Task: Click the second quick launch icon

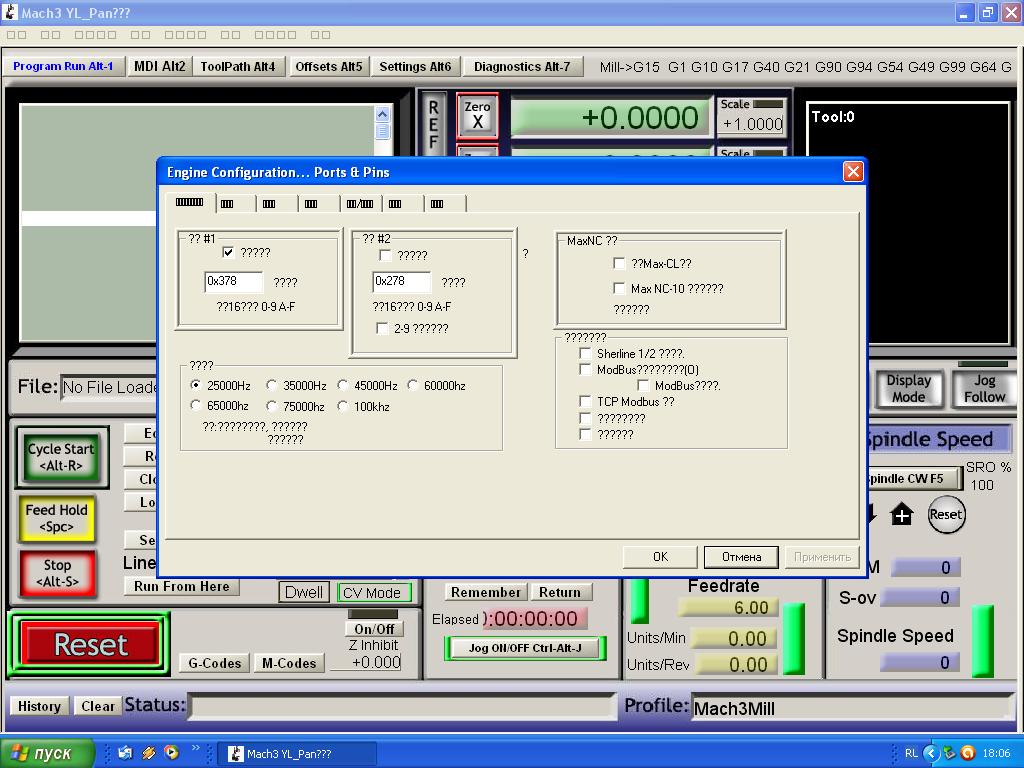Action: 148,753
